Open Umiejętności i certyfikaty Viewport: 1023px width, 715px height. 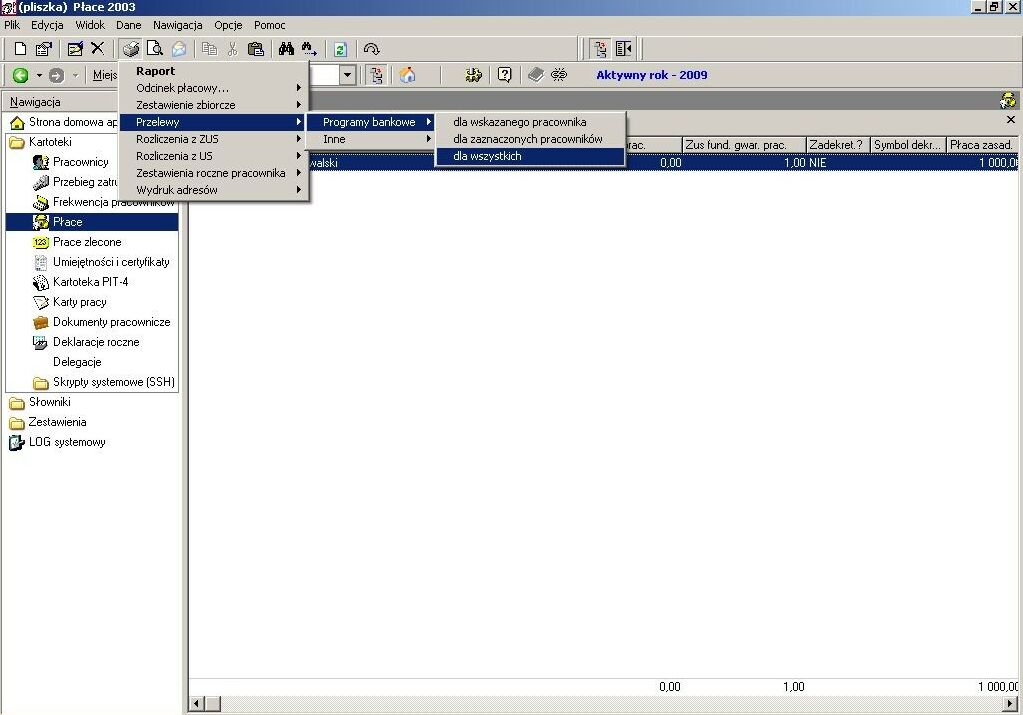(x=101, y=262)
